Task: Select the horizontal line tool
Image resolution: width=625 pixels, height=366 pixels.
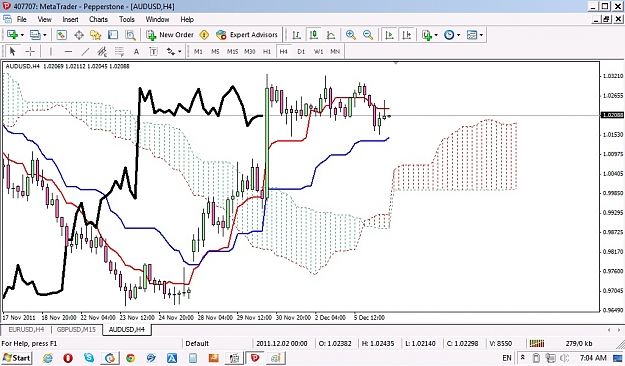Action: point(68,51)
